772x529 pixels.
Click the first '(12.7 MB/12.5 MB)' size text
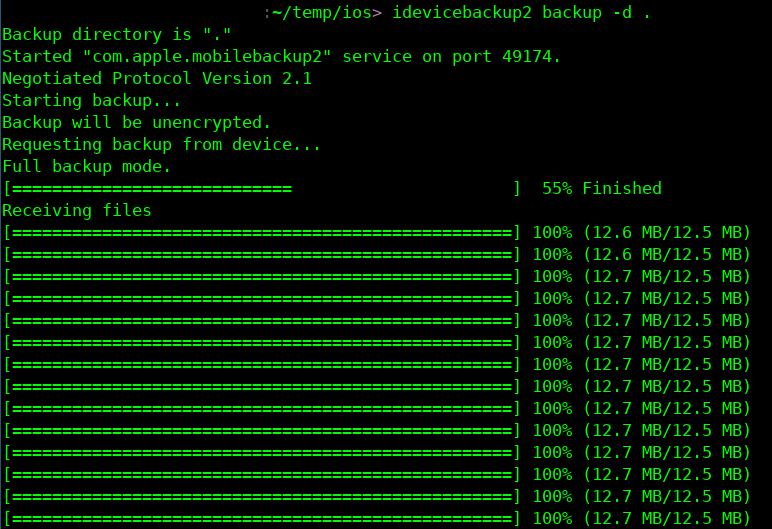click(666, 276)
